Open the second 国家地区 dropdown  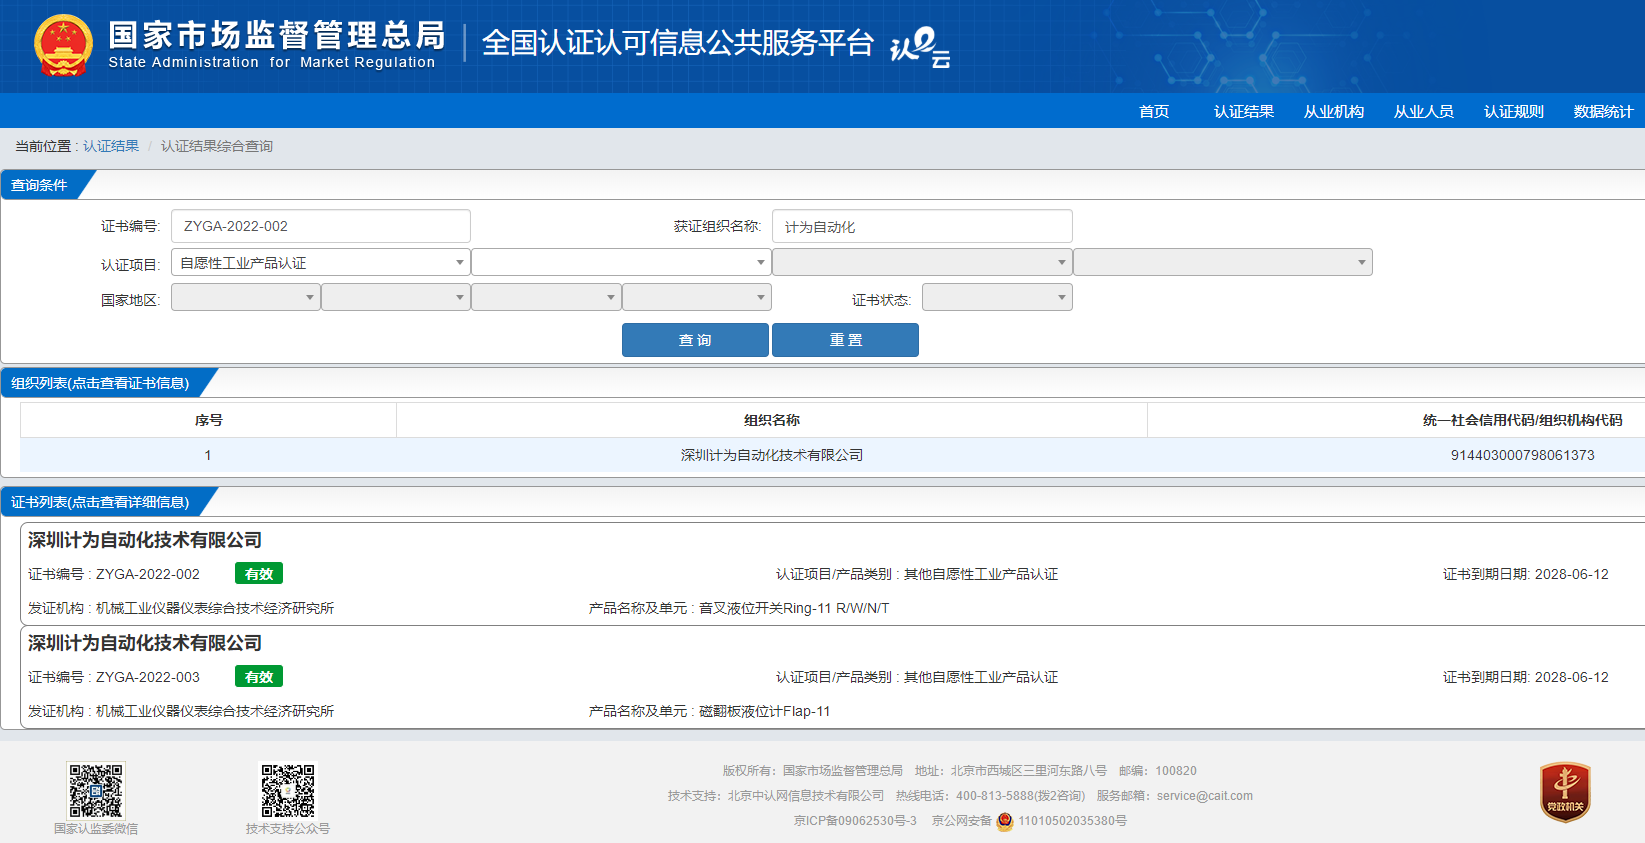coord(396,297)
